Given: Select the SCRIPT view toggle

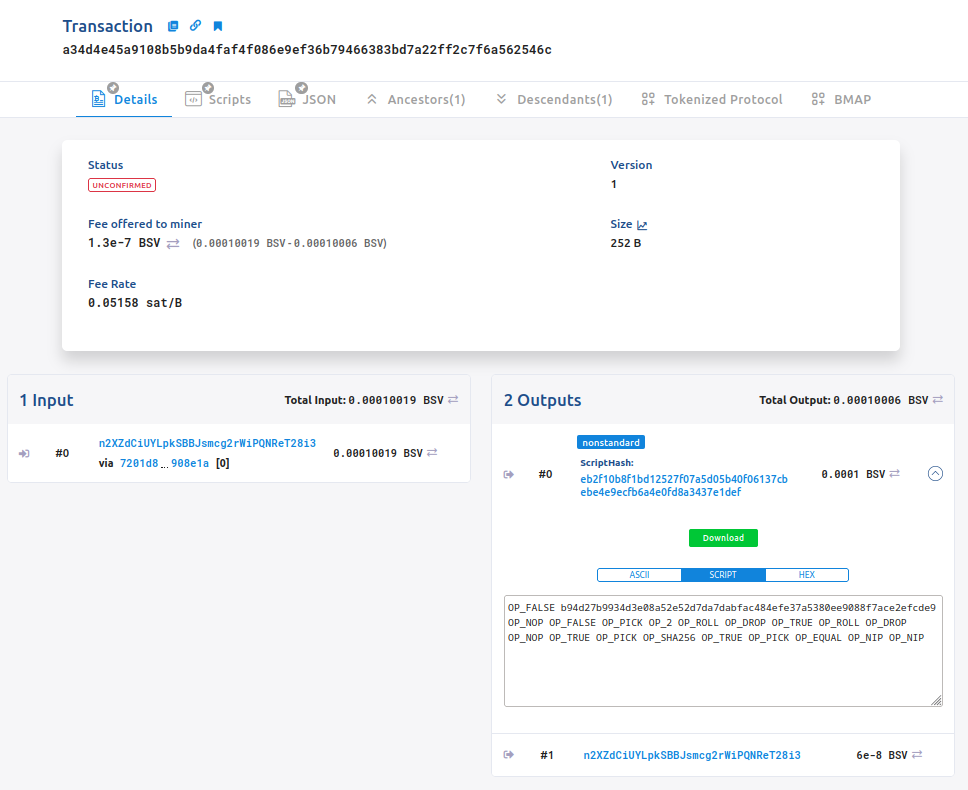Looking at the screenshot, I should 723,575.
